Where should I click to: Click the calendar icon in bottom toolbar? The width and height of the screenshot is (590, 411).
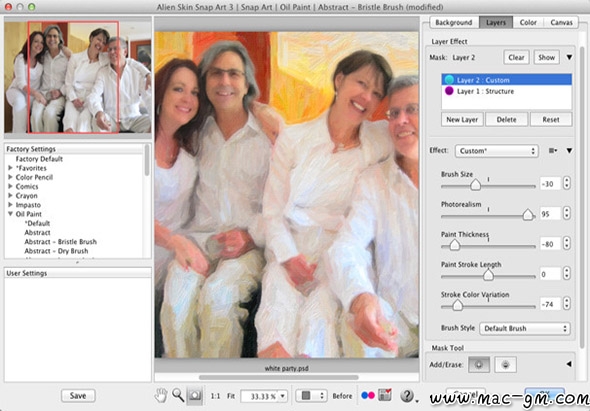click(385, 395)
